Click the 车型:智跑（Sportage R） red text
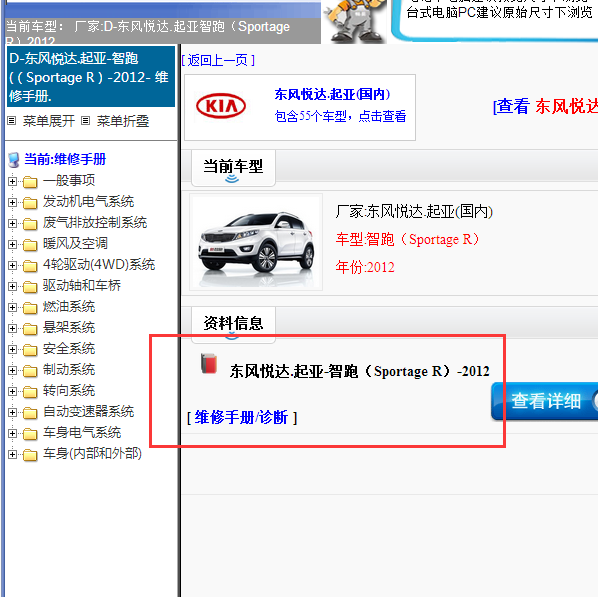Viewport: 598px width, 597px height. [x=407, y=240]
